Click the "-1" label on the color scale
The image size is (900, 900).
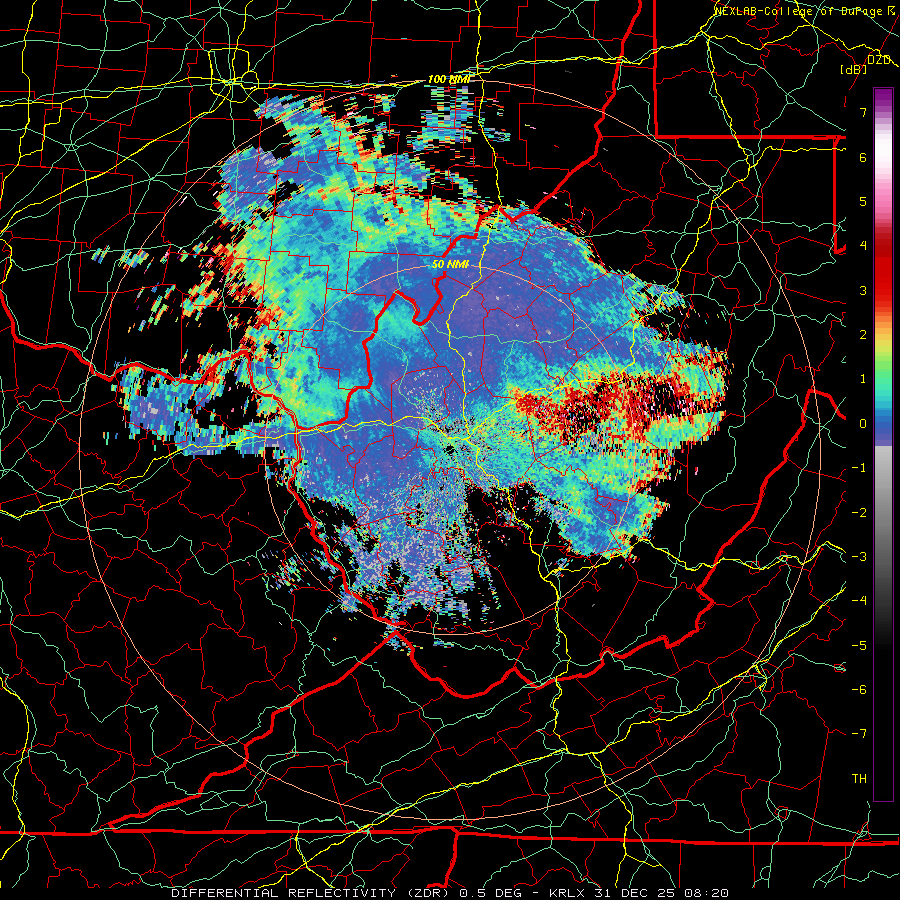coord(859,468)
